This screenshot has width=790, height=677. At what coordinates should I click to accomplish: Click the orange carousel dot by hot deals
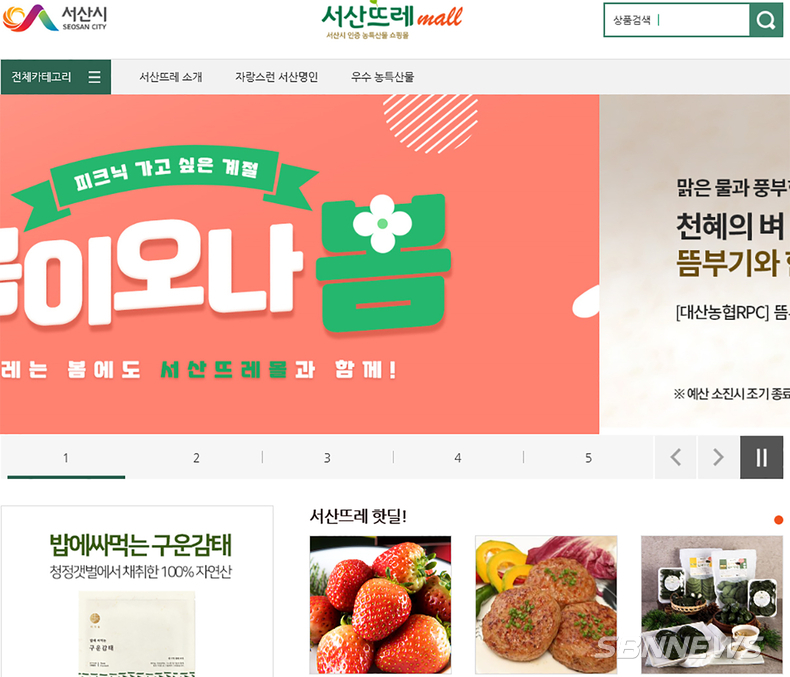click(x=778, y=520)
